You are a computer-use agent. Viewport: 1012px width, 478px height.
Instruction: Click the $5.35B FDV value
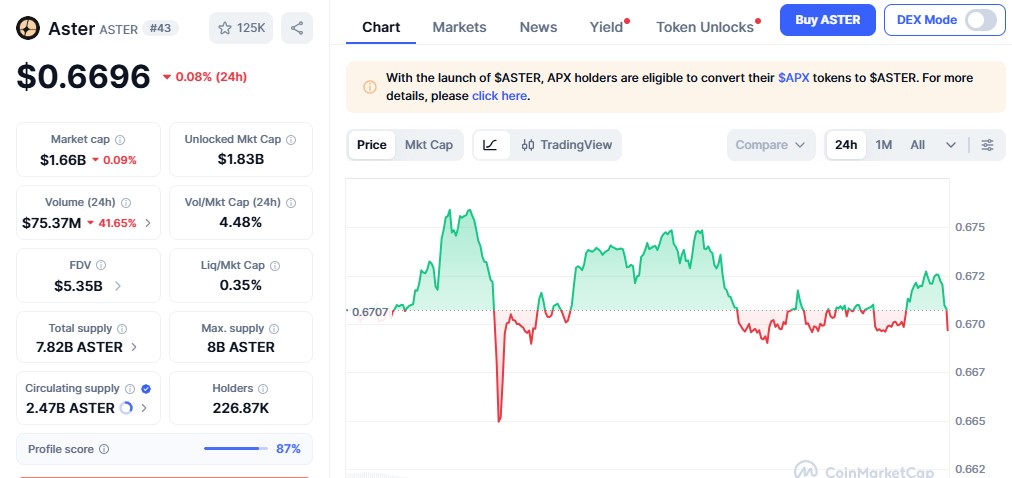tap(78, 286)
